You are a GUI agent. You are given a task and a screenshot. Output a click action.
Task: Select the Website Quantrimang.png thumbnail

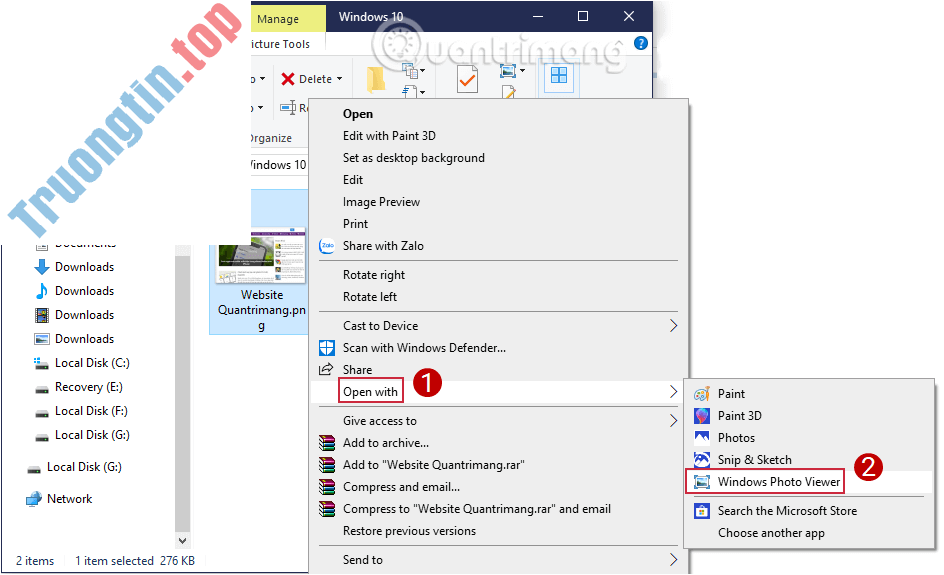(261, 255)
